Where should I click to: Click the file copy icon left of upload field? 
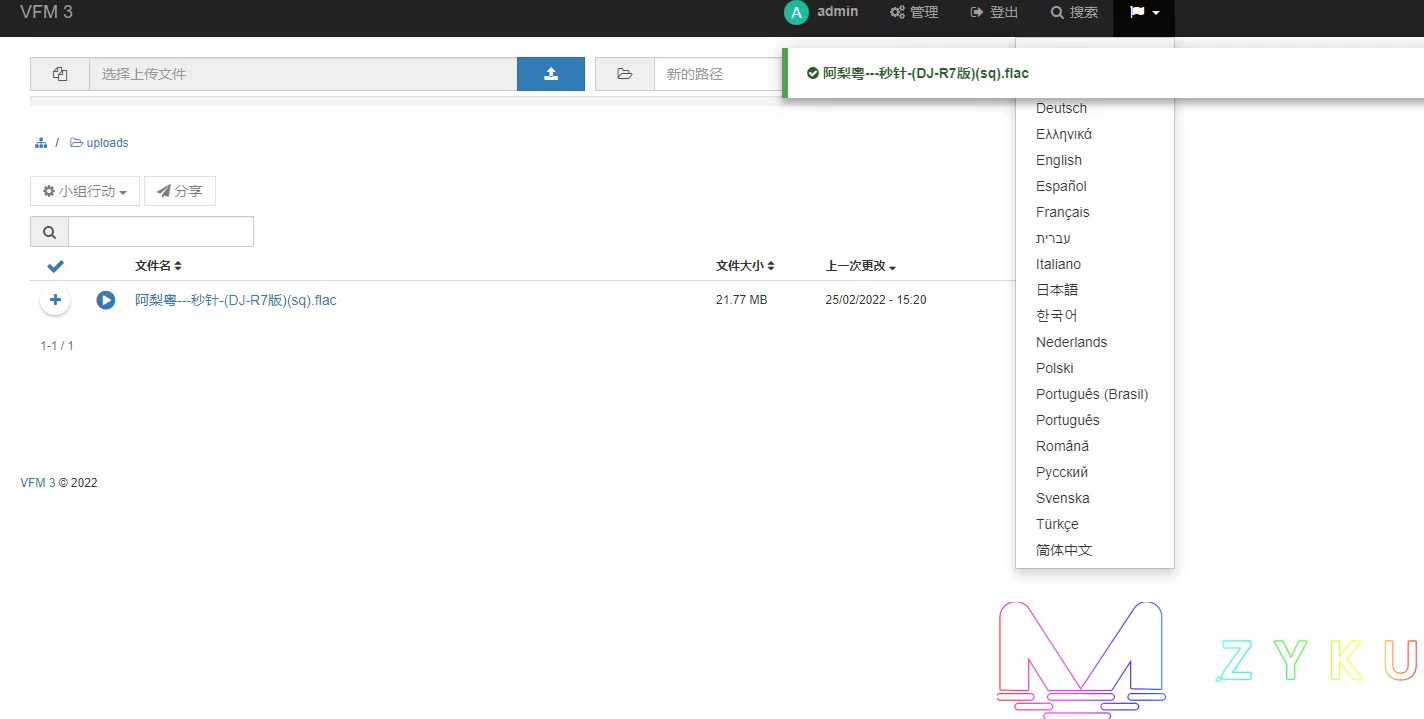coord(60,74)
